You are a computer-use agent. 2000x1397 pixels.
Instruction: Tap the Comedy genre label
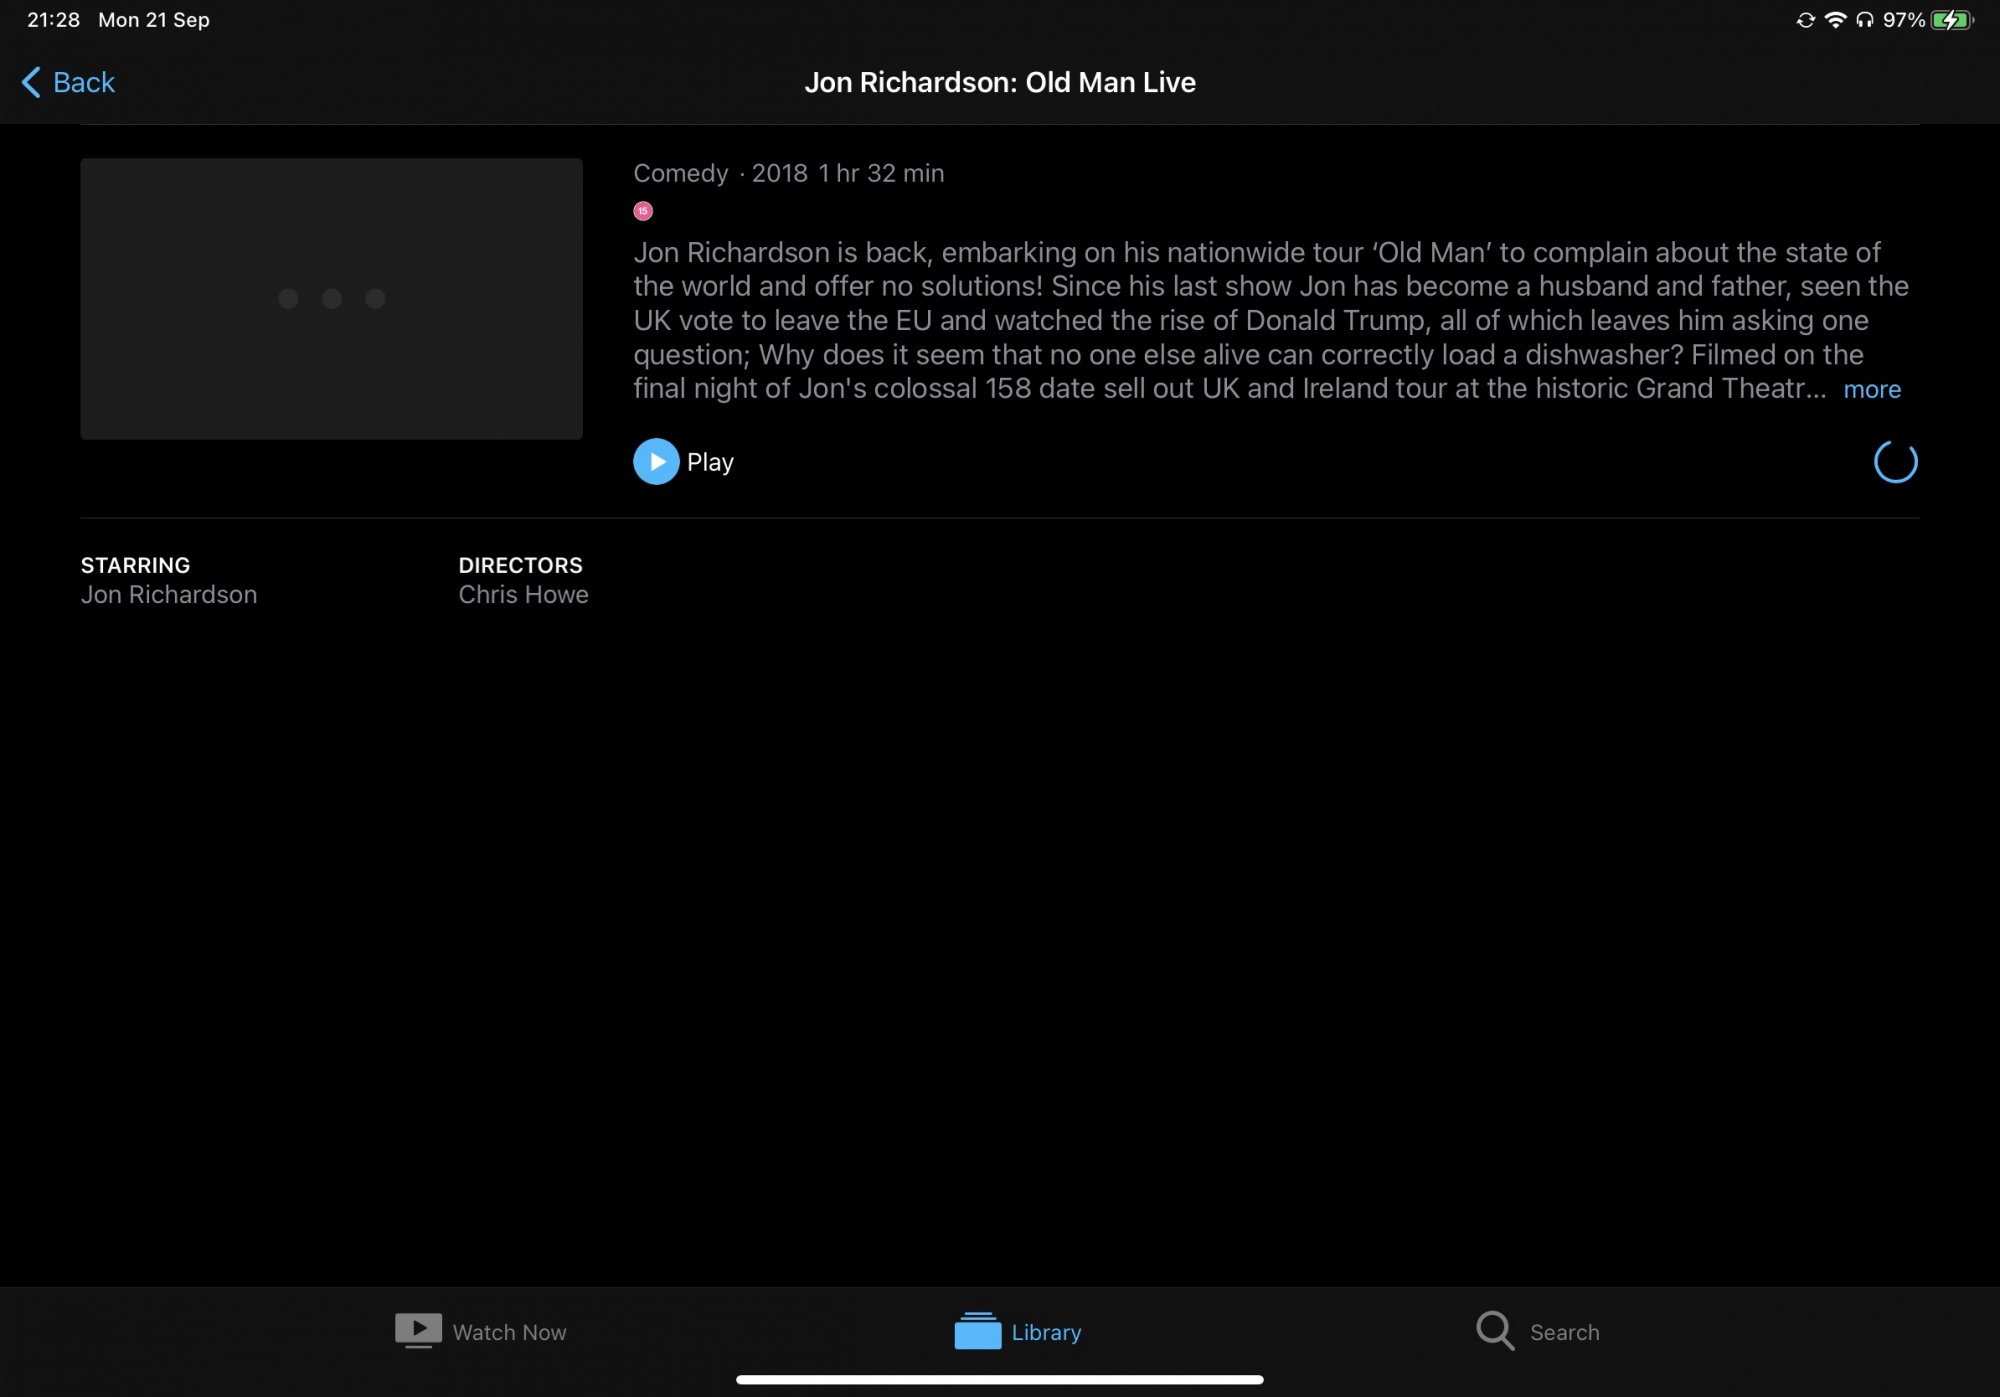pyautogui.click(x=681, y=173)
